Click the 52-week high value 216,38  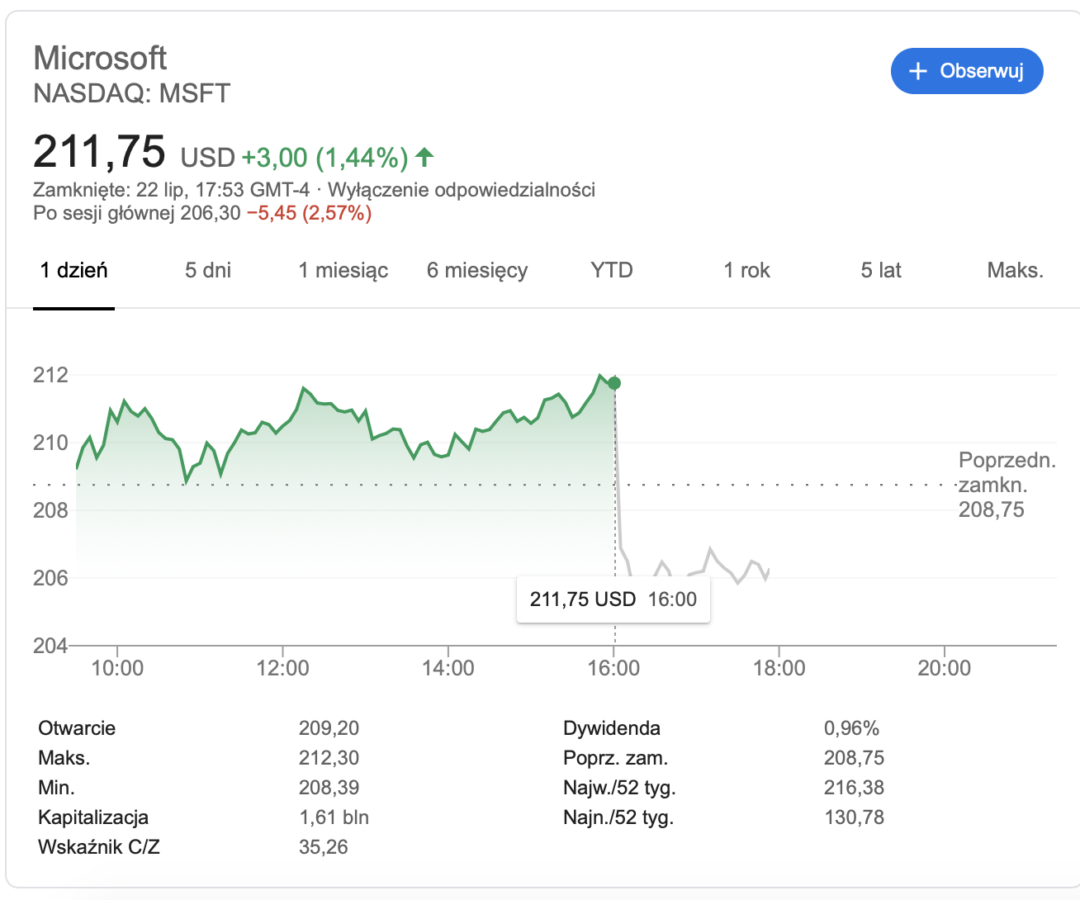[x=853, y=787]
